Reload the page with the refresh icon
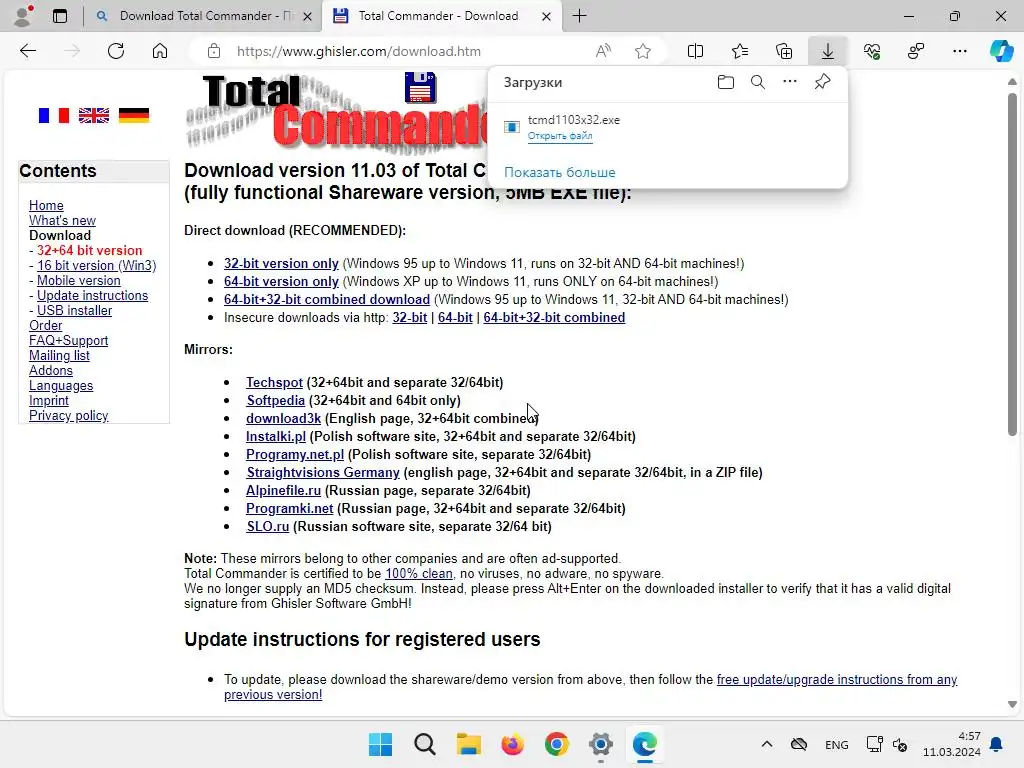The height and width of the screenshot is (768, 1024). pyautogui.click(x=116, y=51)
